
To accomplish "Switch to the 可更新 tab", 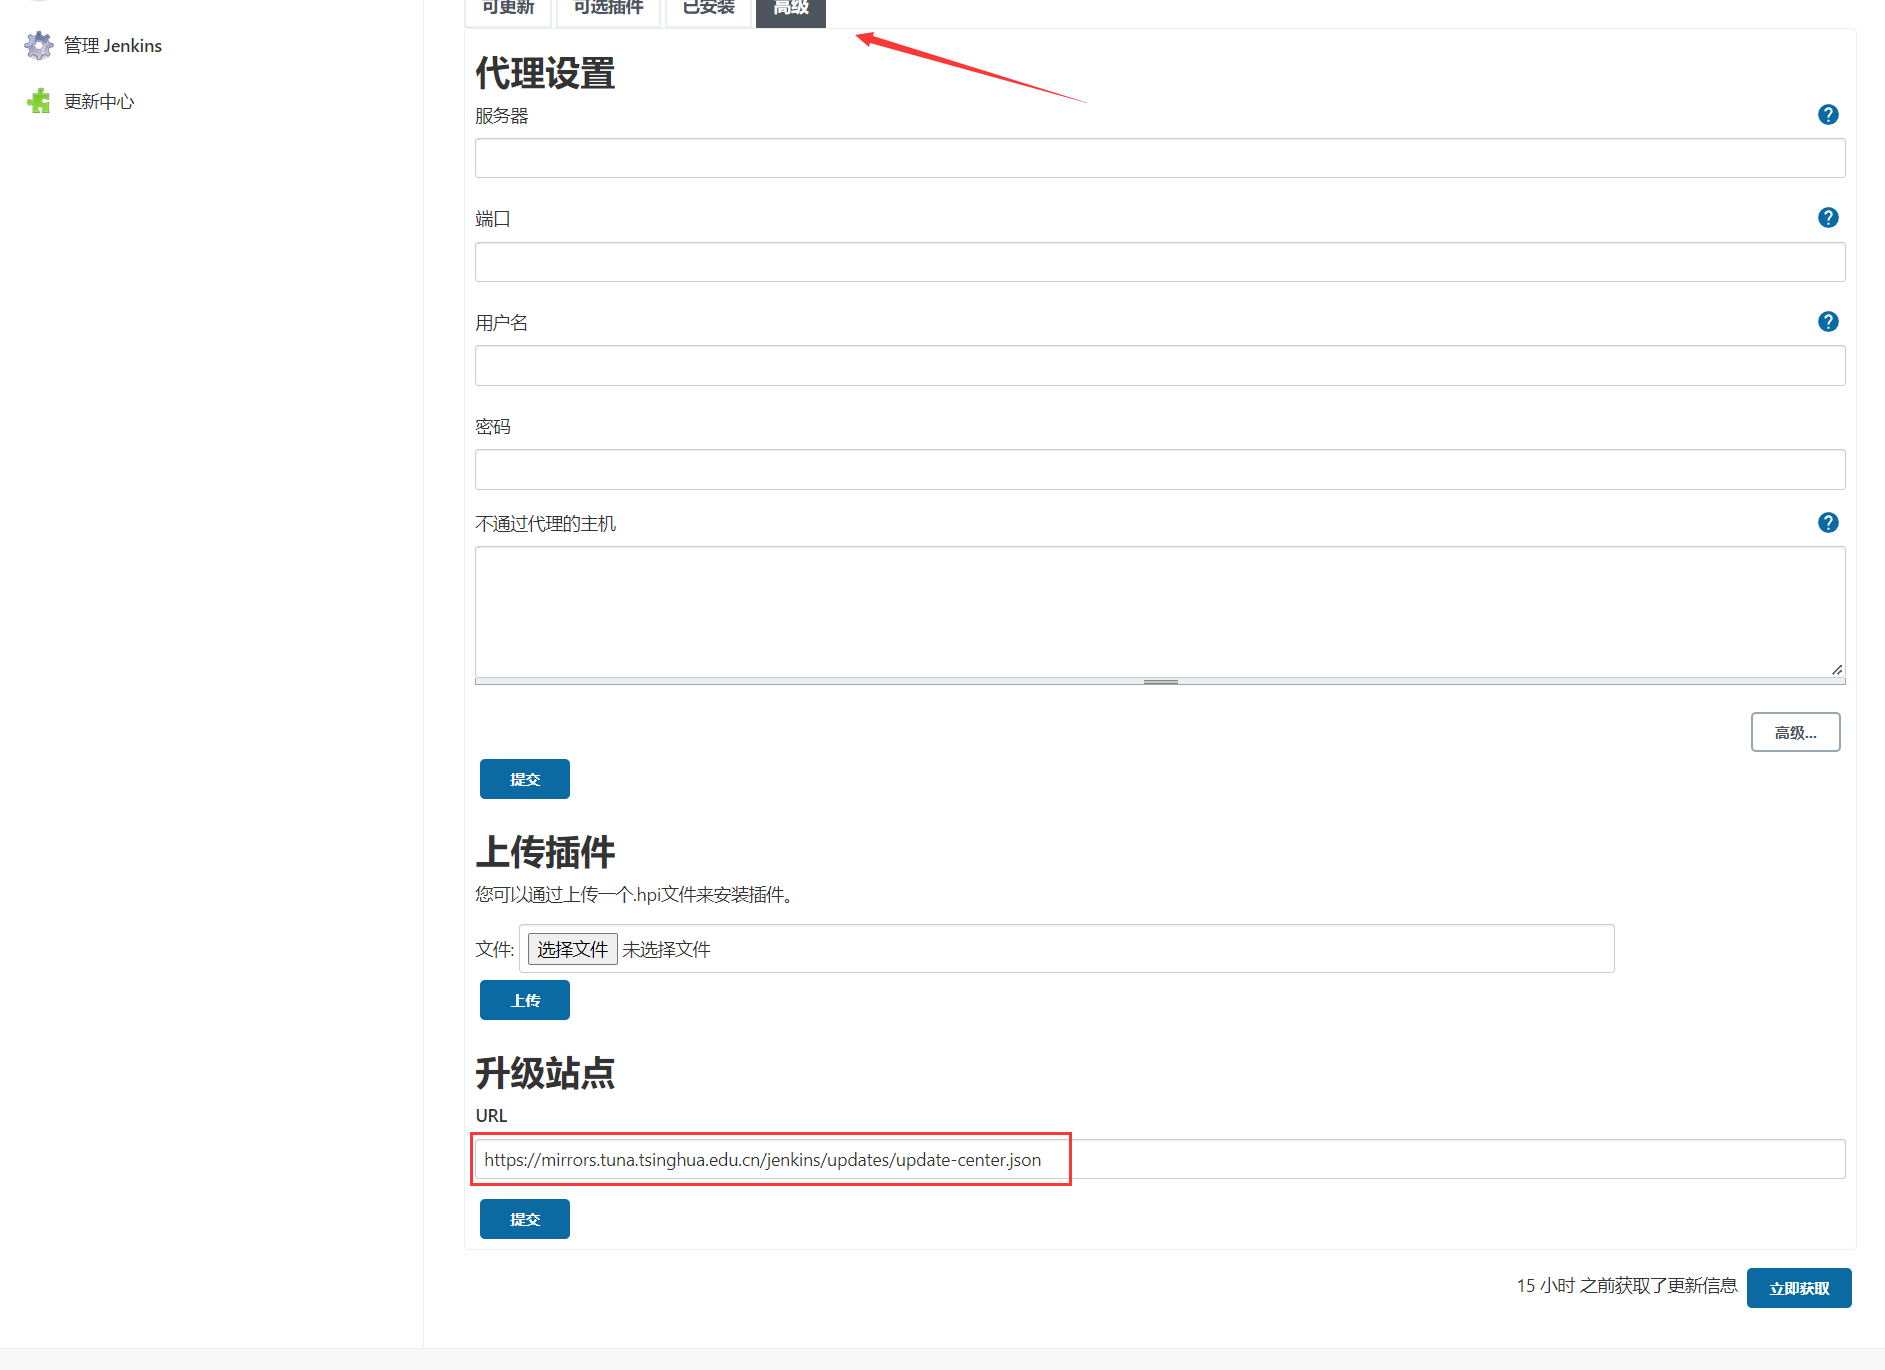I will click(x=508, y=10).
